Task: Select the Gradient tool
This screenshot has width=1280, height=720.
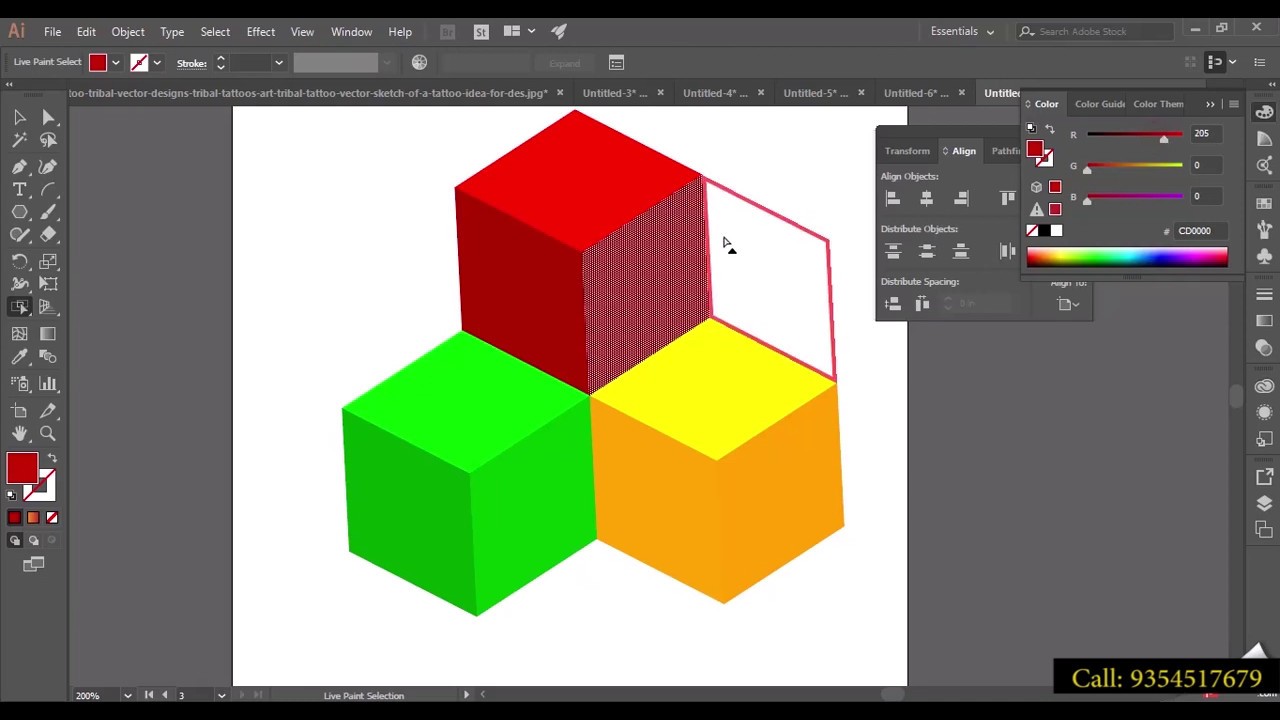Action: coord(48,333)
